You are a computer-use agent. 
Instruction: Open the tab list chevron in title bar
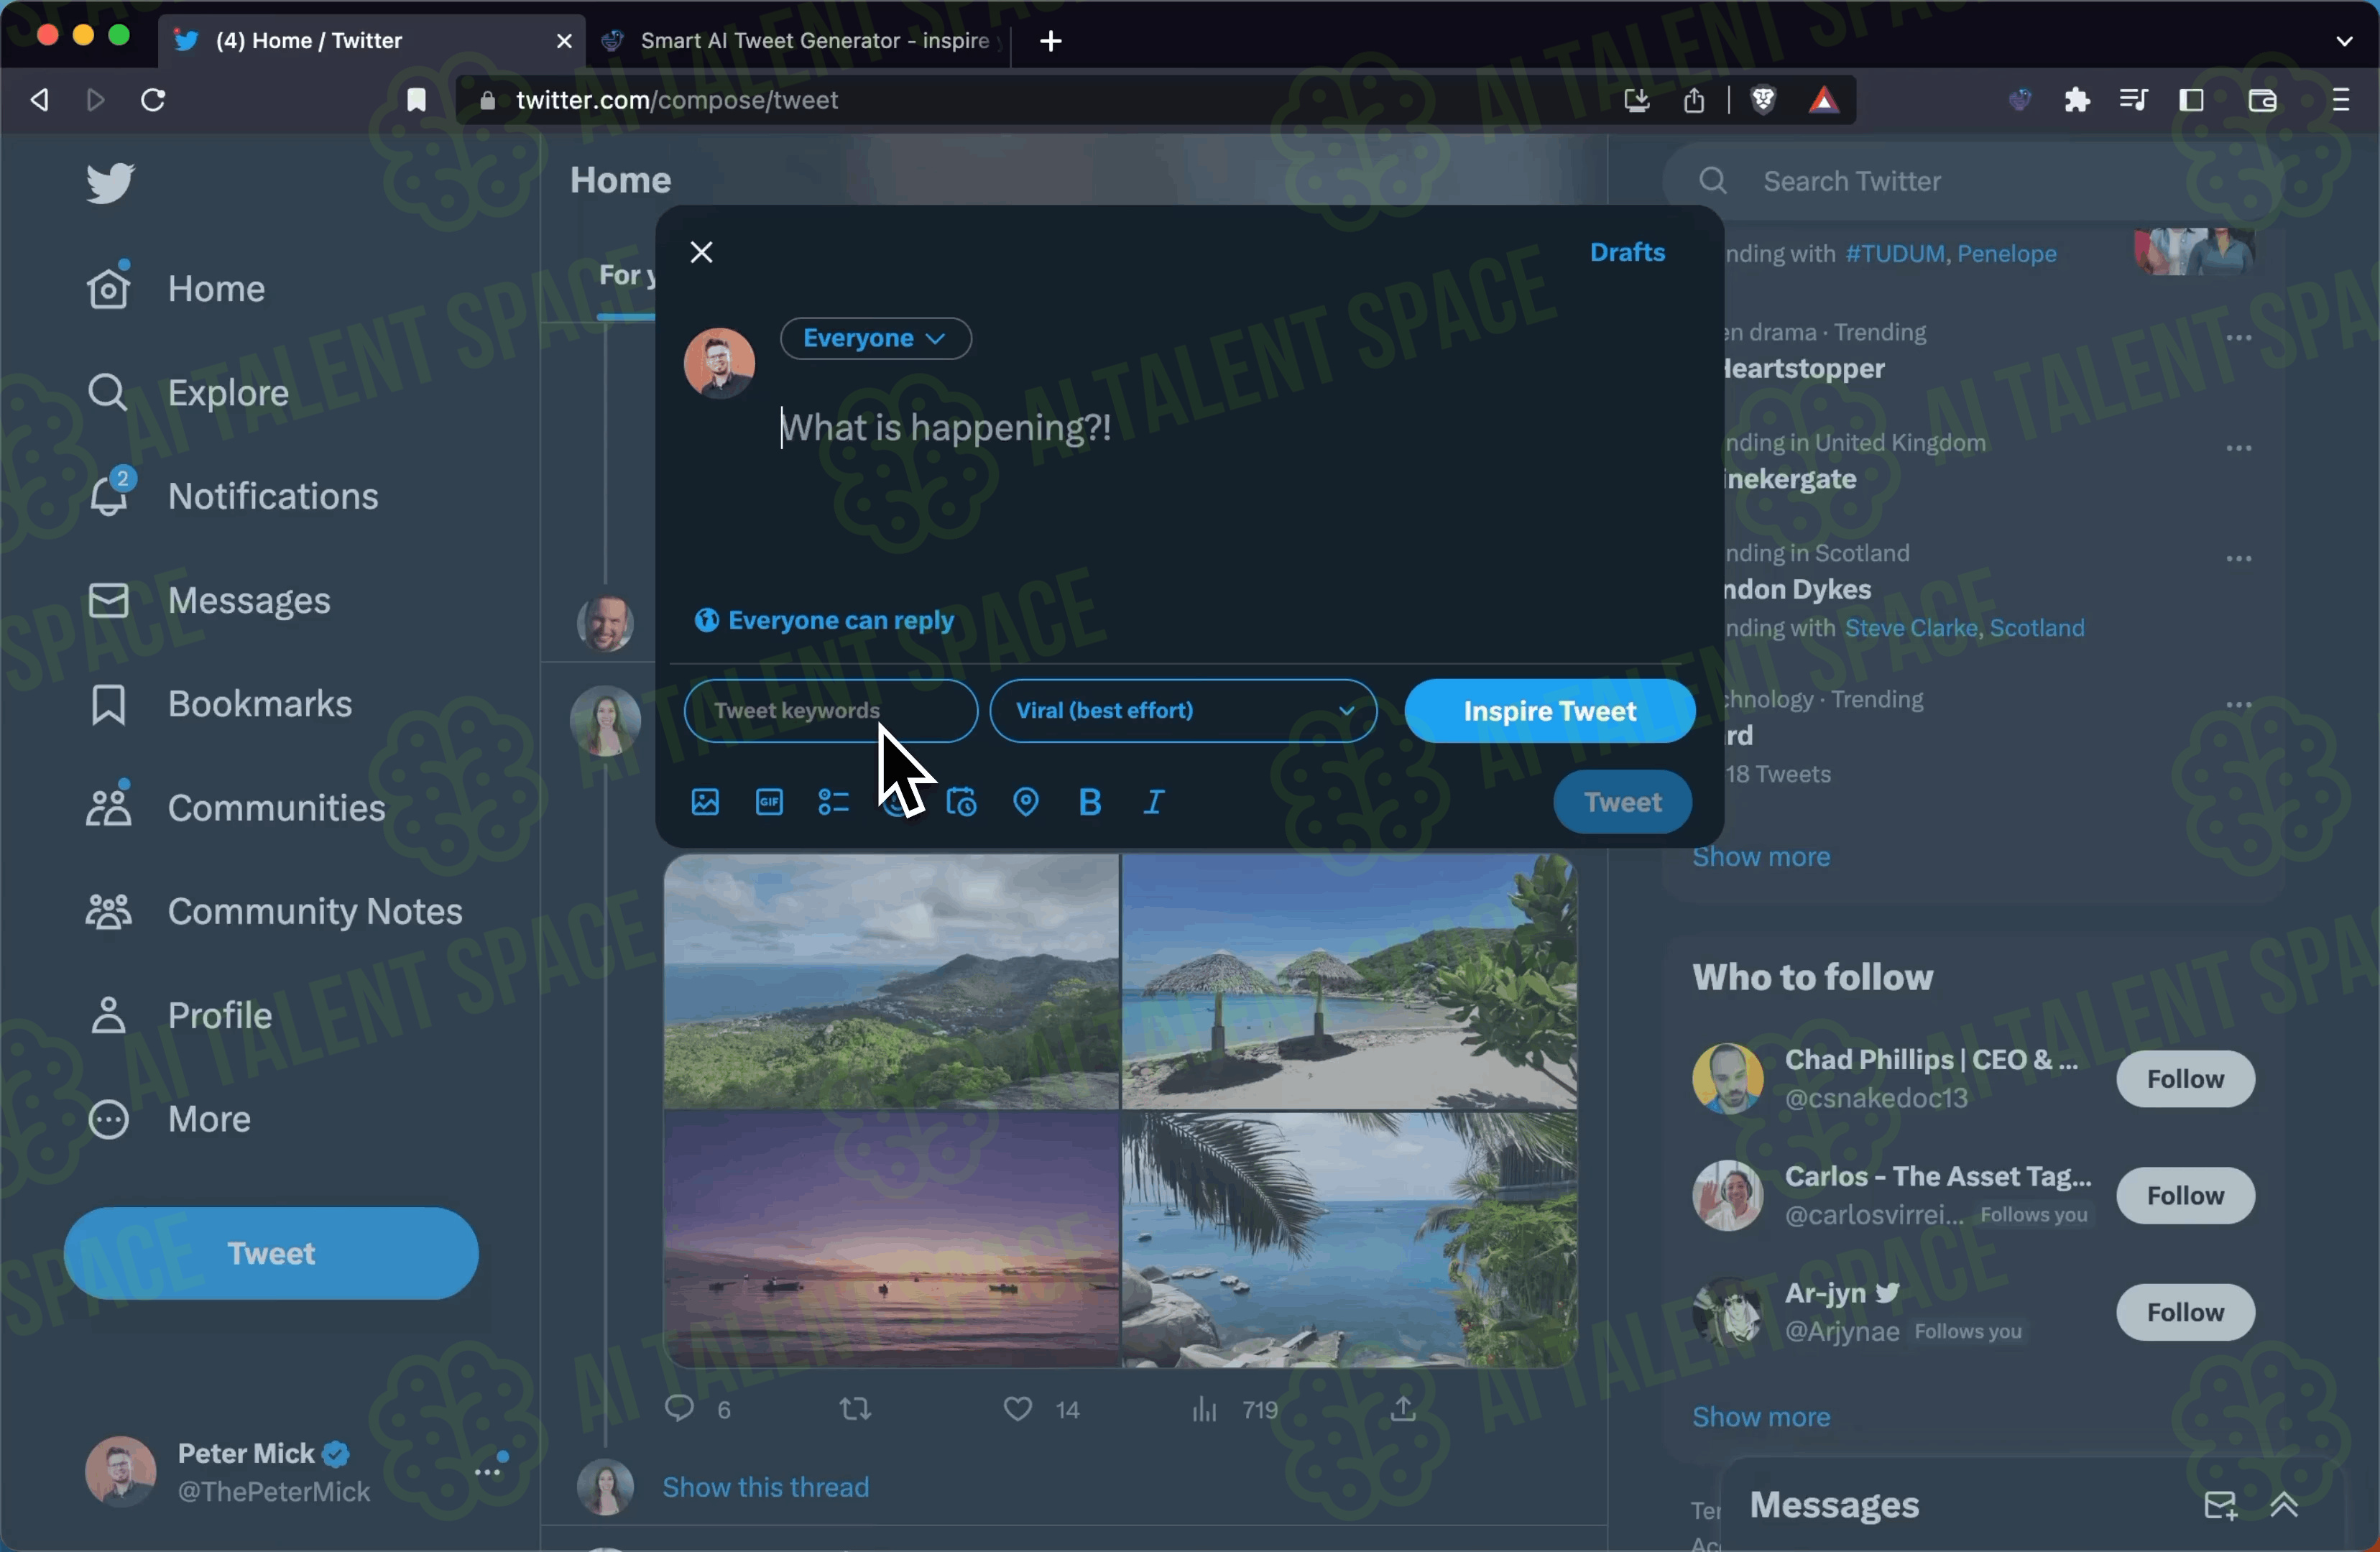point(2344,41)
